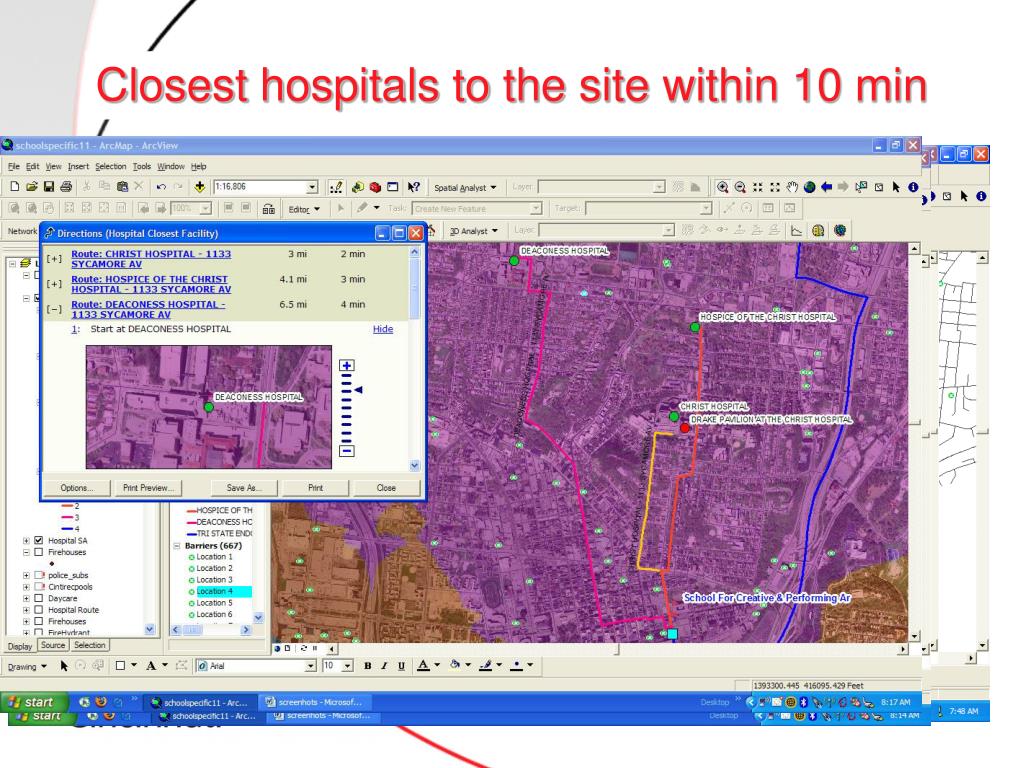
Task: Save the map with the Save icon
Action: pos(48,187)
